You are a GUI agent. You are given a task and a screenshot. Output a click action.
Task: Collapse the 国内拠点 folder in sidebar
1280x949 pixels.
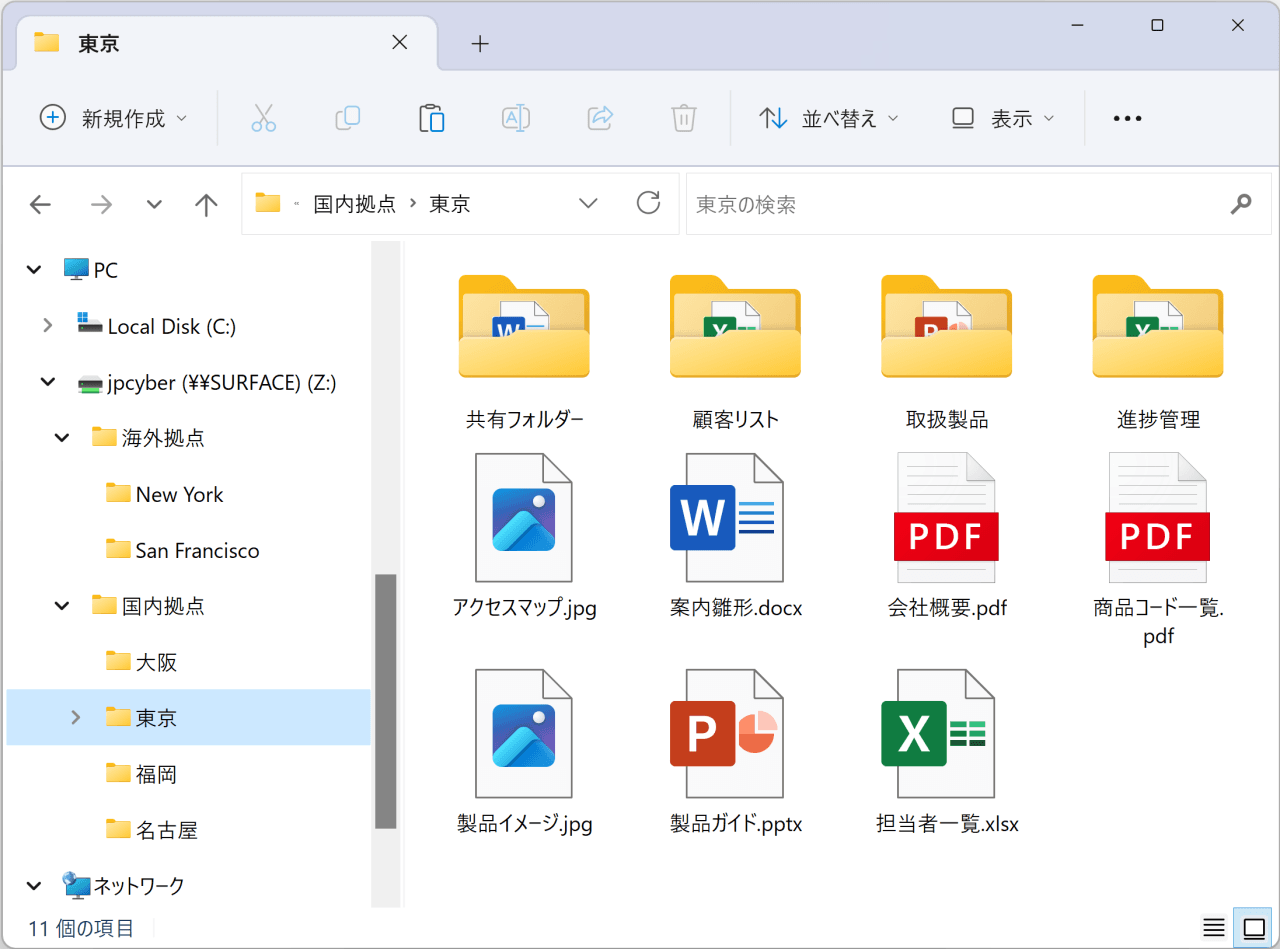(x=61, y=605)
